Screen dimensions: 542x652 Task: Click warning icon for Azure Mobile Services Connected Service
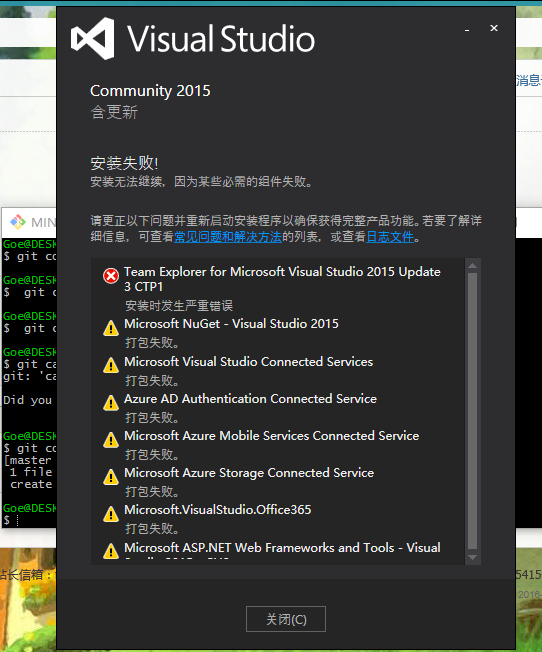111,440
